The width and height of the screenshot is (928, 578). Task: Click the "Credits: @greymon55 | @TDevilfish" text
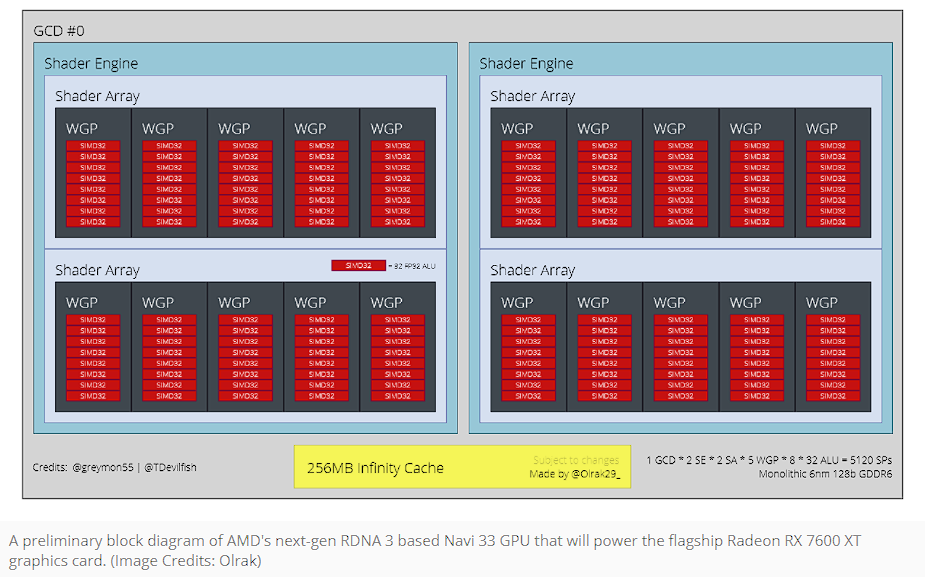(114, 467)
